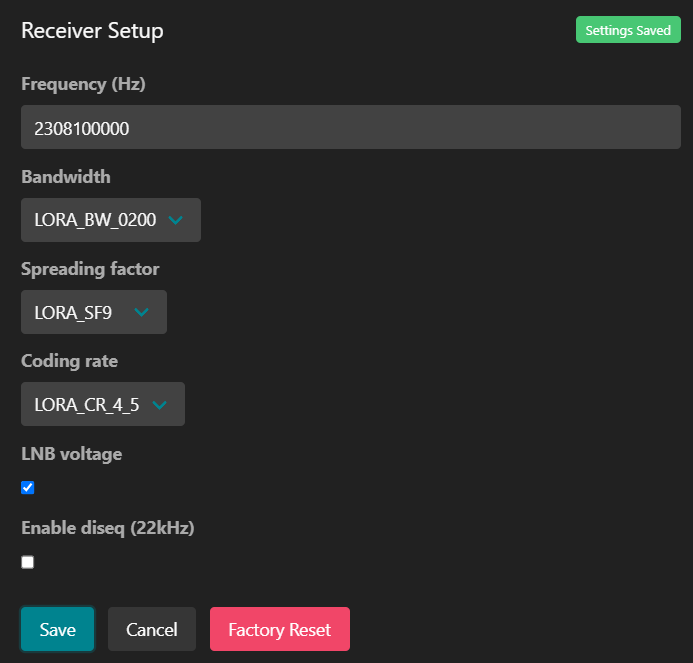Open the LORA_CR_4_5 coding rate dropdown
Image resolution: width=693 pixels, height=663 pixels.
tap(103, 404)
